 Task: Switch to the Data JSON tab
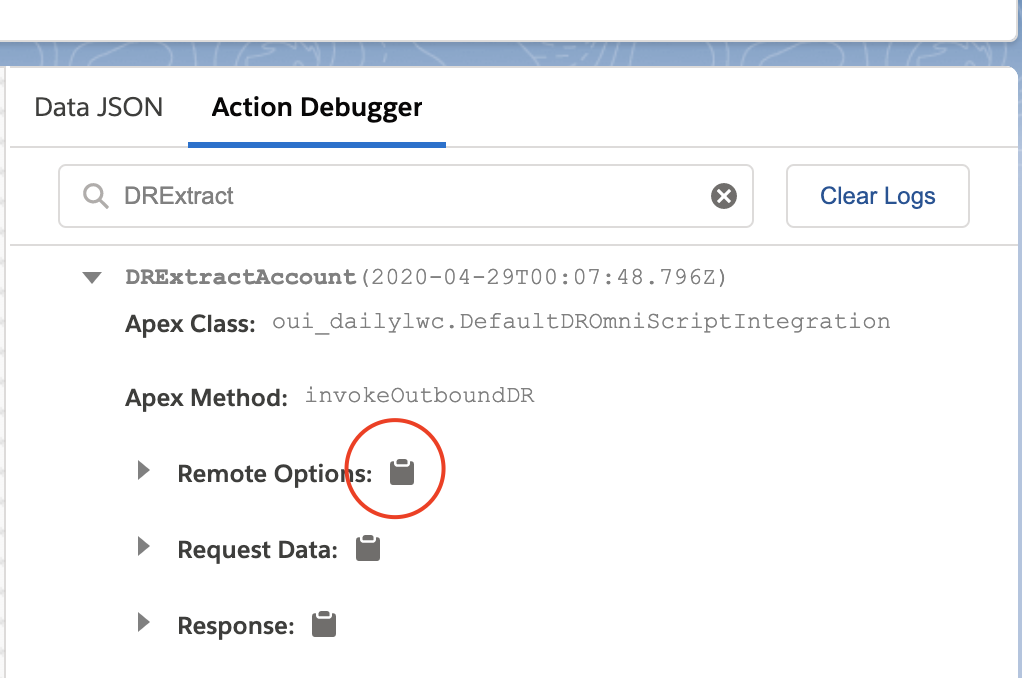98,107
